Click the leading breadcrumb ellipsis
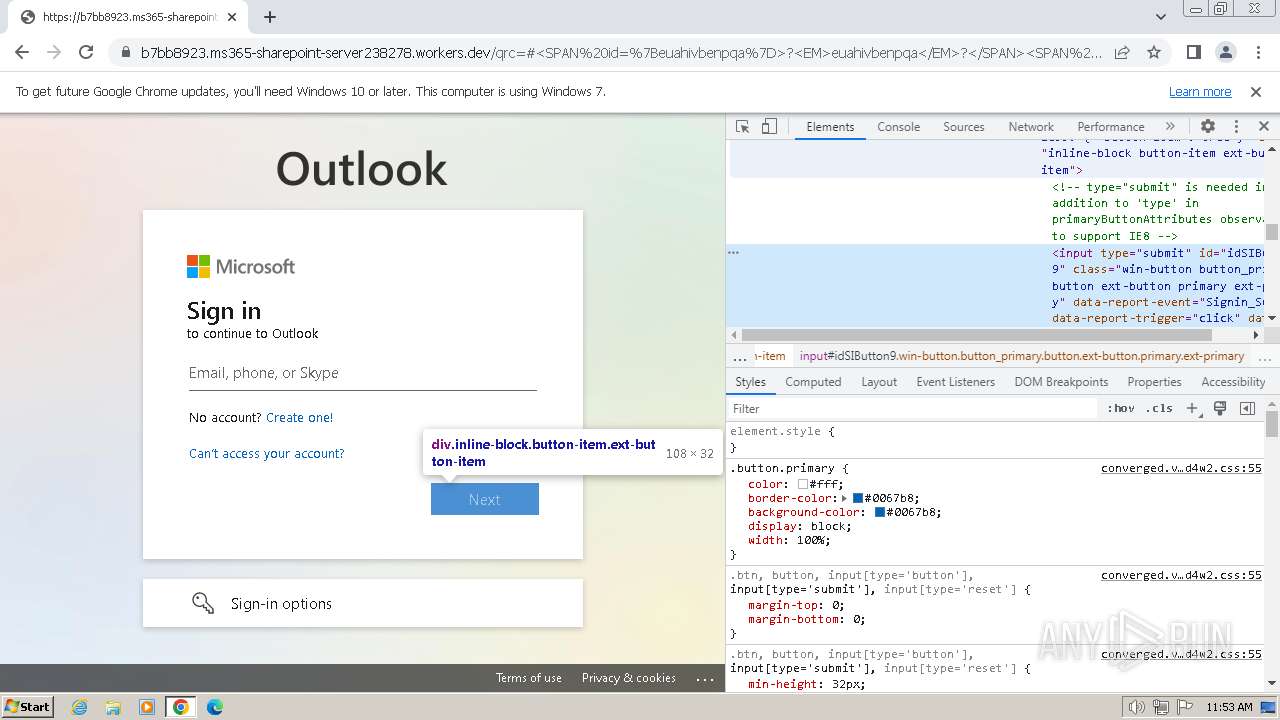 pyautogui.click(x=740, y=356)
